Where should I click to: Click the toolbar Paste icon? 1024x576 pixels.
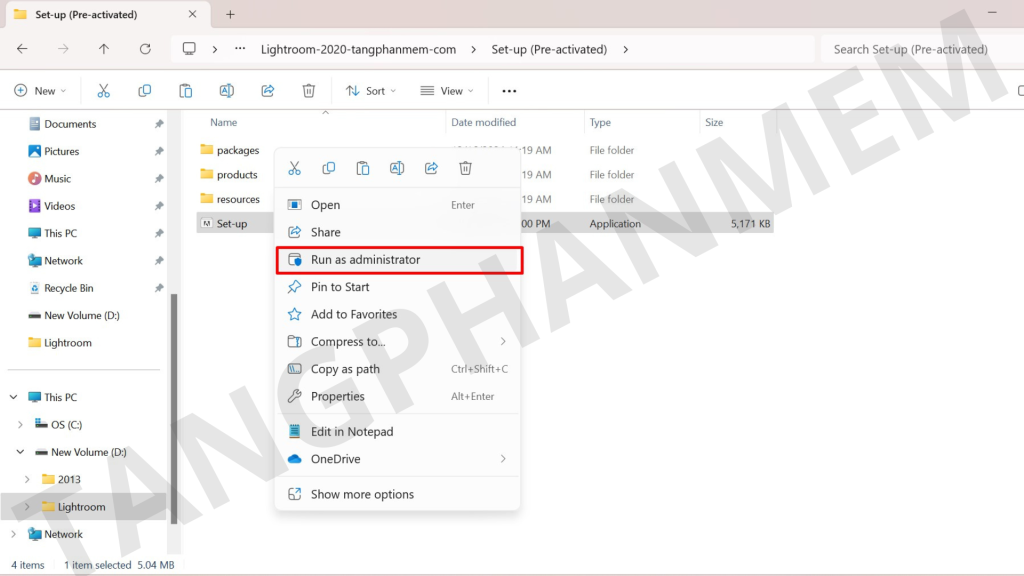(x=185, y=91)
